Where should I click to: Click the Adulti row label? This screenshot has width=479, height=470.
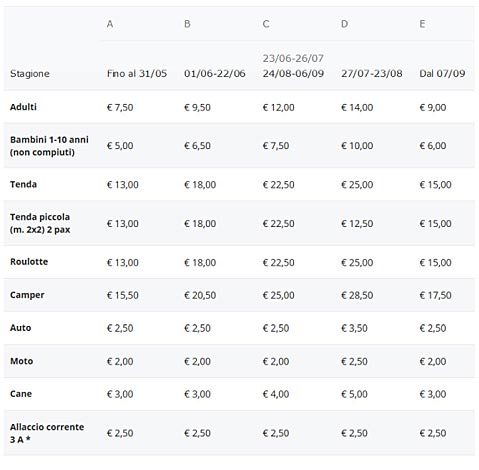point(23,107)
